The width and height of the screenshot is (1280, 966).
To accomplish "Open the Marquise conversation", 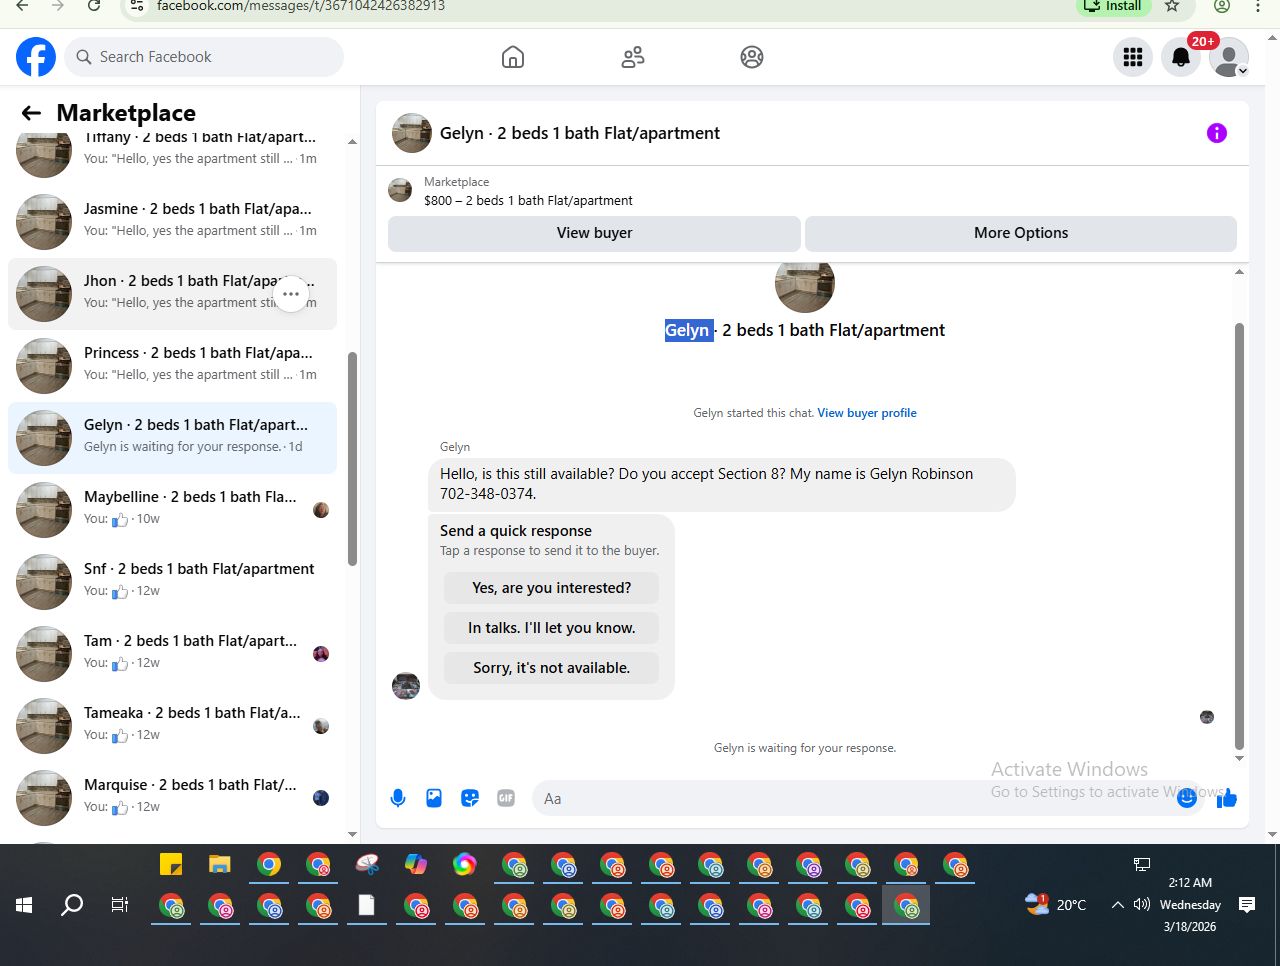I will pyautogui.click(x=172, y=798).
